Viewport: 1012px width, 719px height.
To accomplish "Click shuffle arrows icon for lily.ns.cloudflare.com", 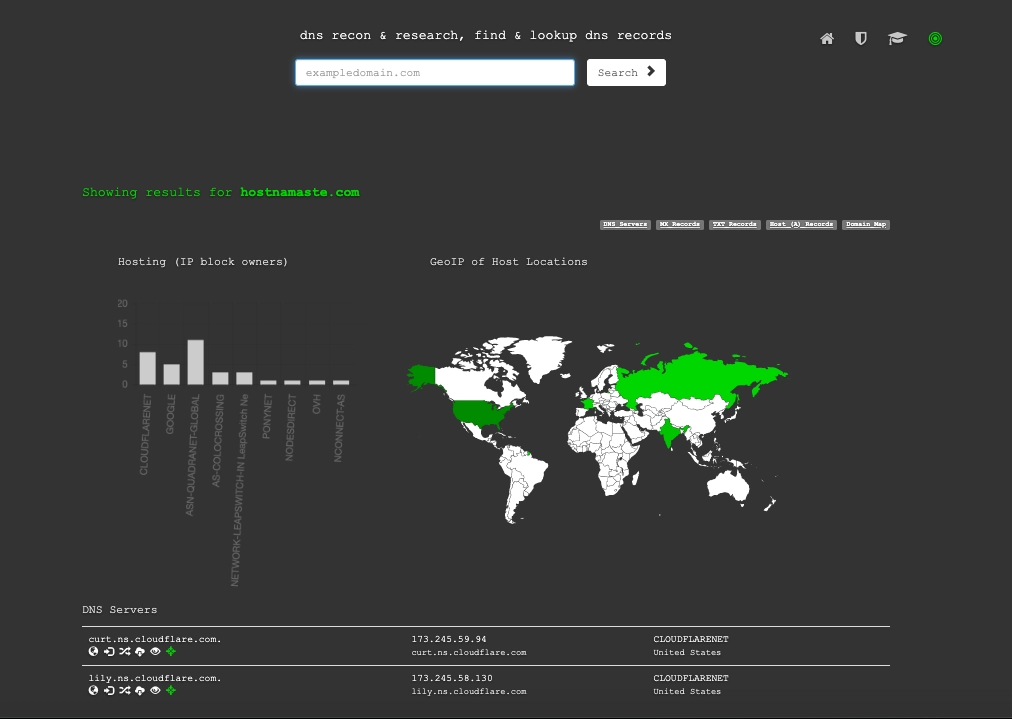I will pos(125,691).
